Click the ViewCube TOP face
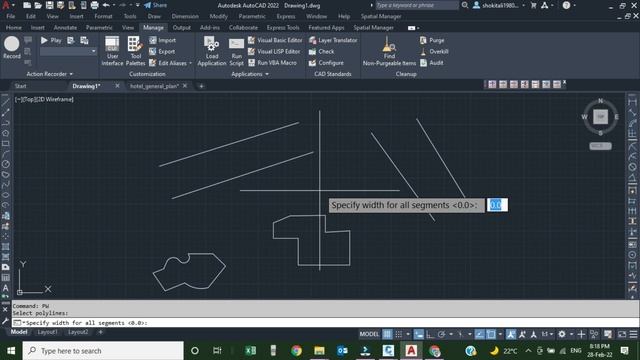 point(600,117)
